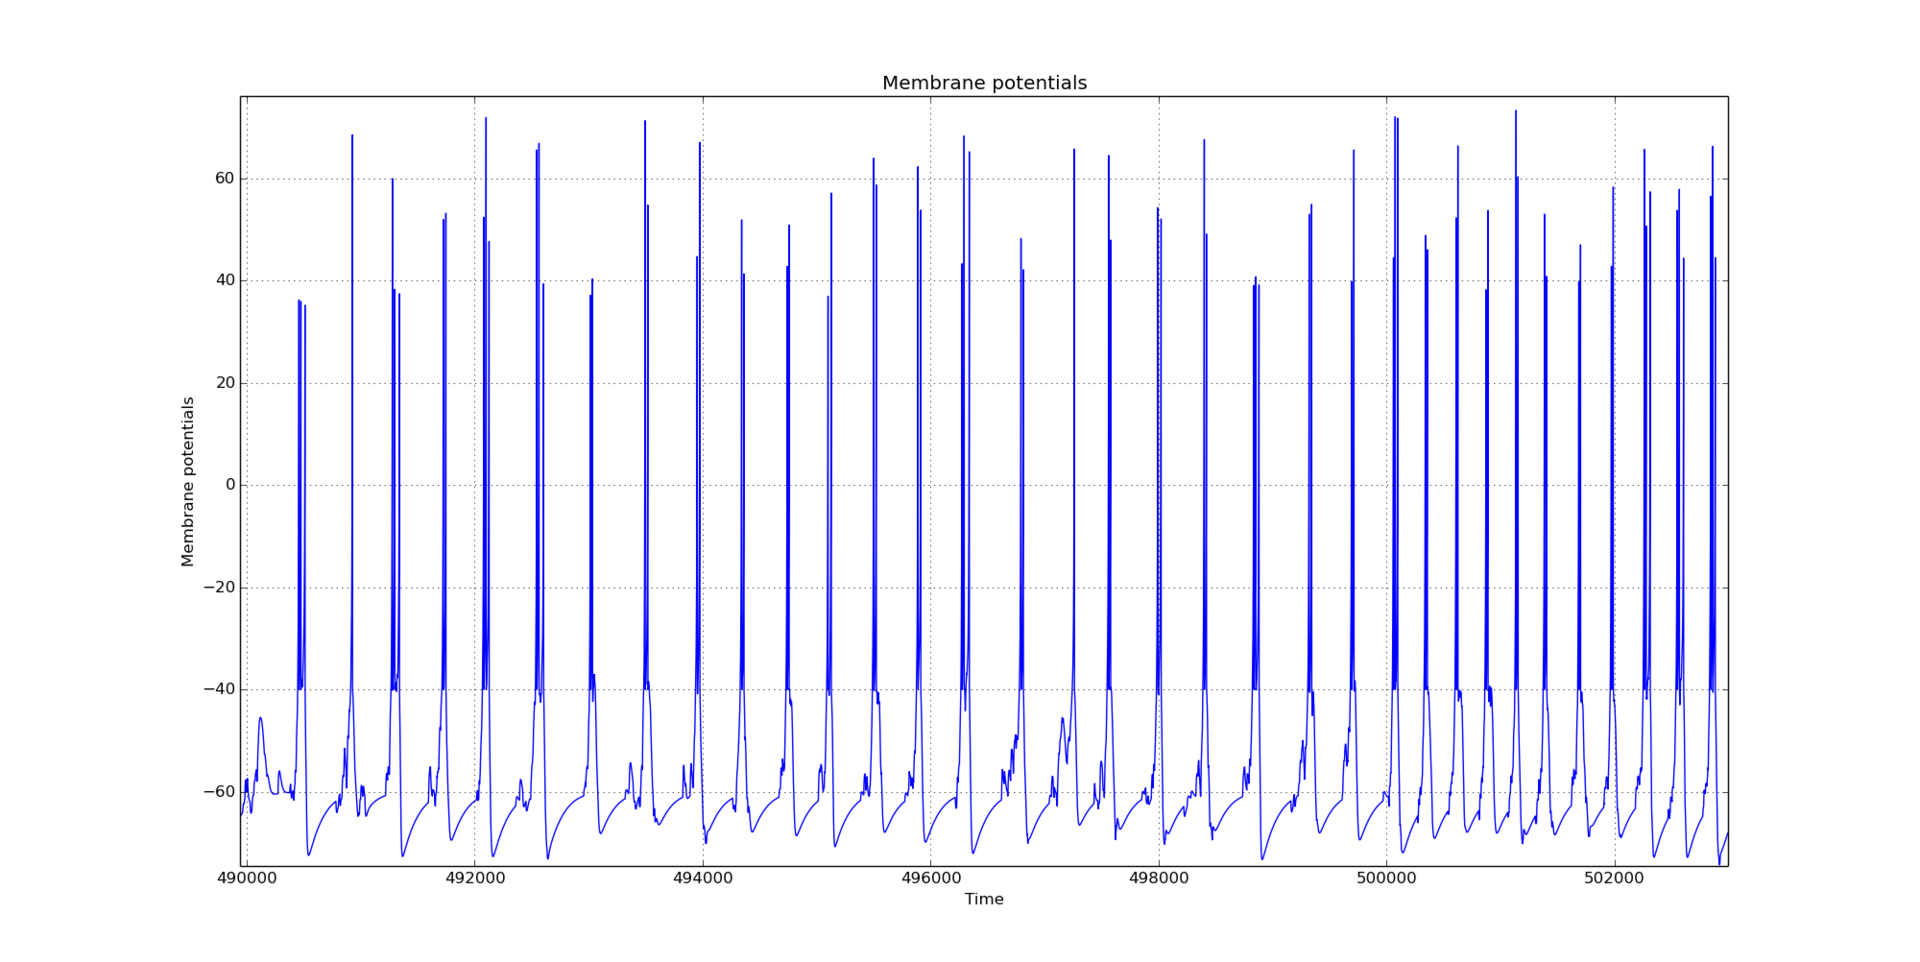Screen dimensions: 1920x962
Task: Click x-axis tick label 492000
Action: click(475, 878)
